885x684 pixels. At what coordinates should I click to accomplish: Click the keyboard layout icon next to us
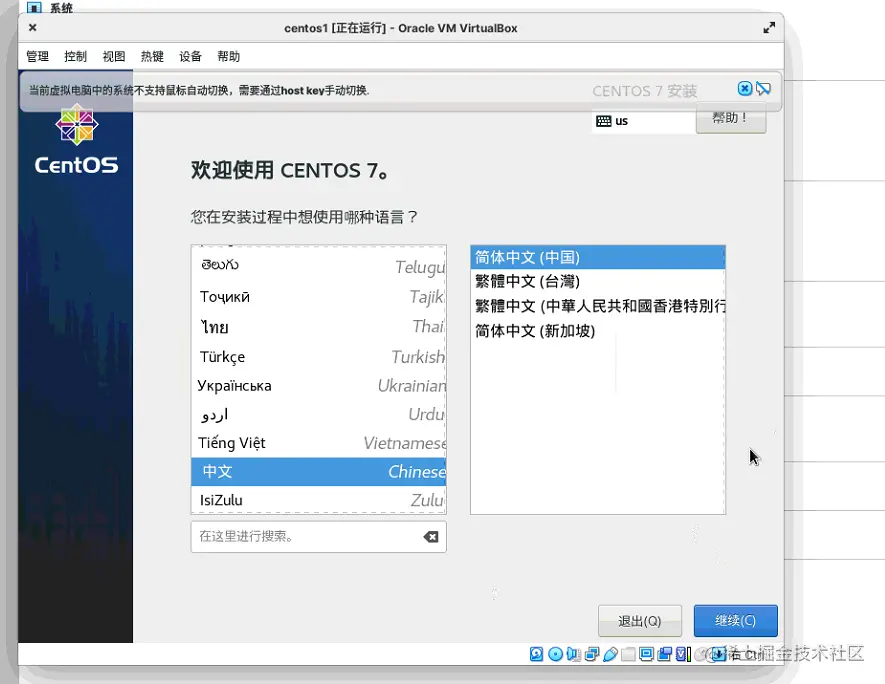603,121
